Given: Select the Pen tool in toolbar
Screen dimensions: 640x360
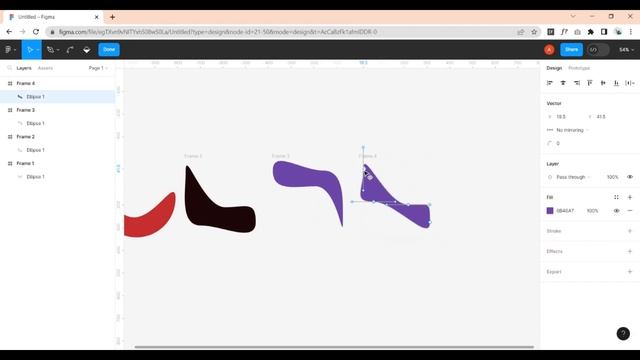Looking at the screenshot, I should 51,50.
